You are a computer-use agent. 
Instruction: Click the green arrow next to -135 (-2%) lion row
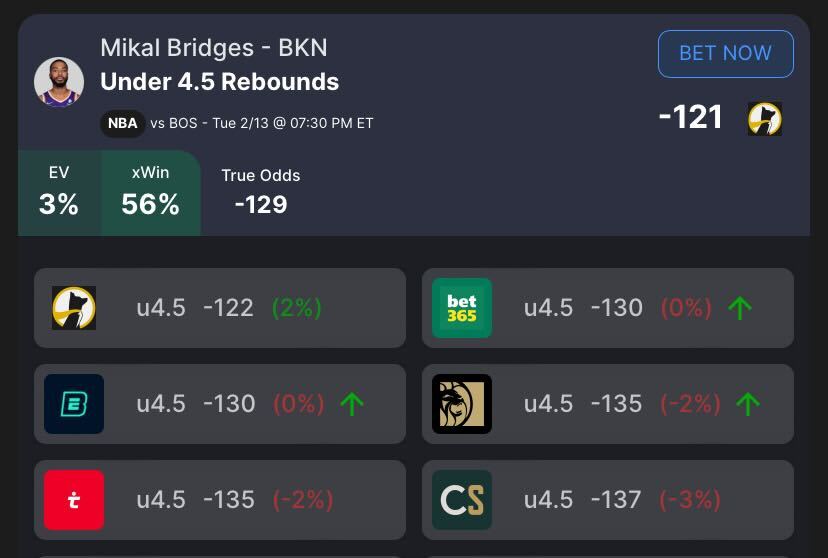pos(748,404)
